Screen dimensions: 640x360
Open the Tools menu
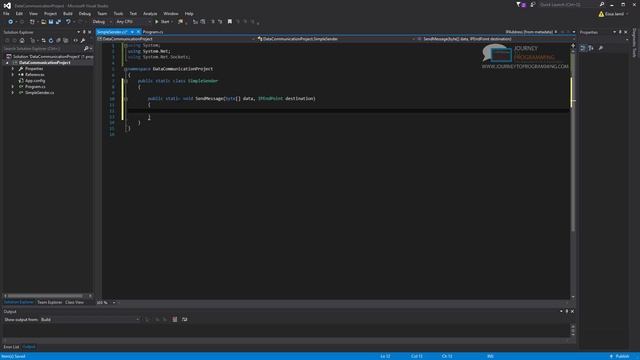[x=118, y=13]
